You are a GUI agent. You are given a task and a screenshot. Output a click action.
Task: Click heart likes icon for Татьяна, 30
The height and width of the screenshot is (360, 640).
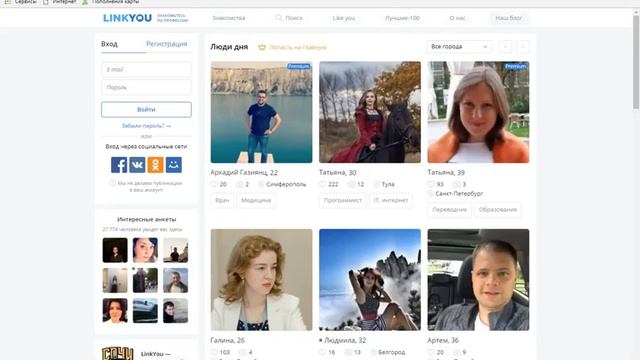coord(323,184)
